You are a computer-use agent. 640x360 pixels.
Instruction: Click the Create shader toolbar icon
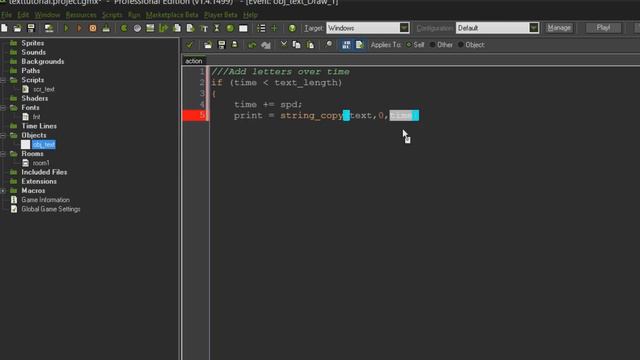click(x=190, y=28)
